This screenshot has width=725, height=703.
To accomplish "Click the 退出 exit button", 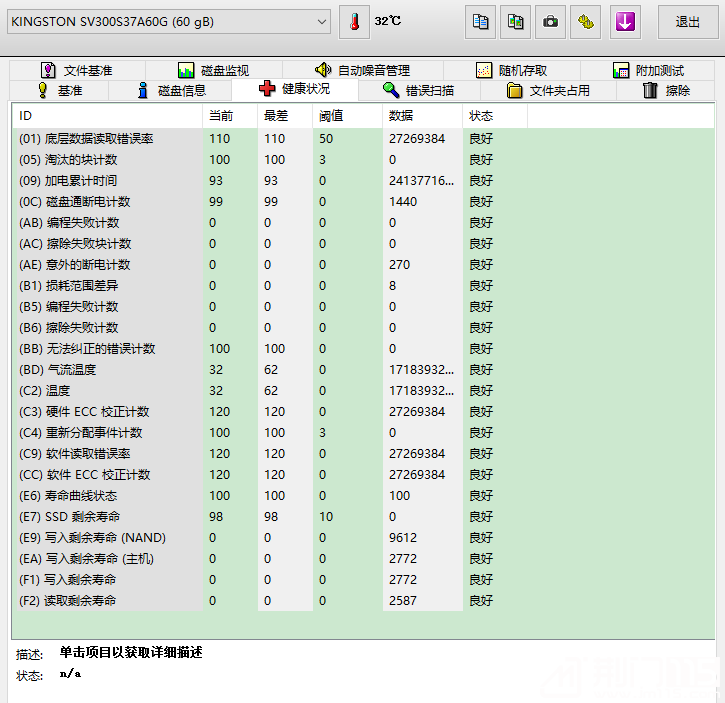I will coord(688,22).
